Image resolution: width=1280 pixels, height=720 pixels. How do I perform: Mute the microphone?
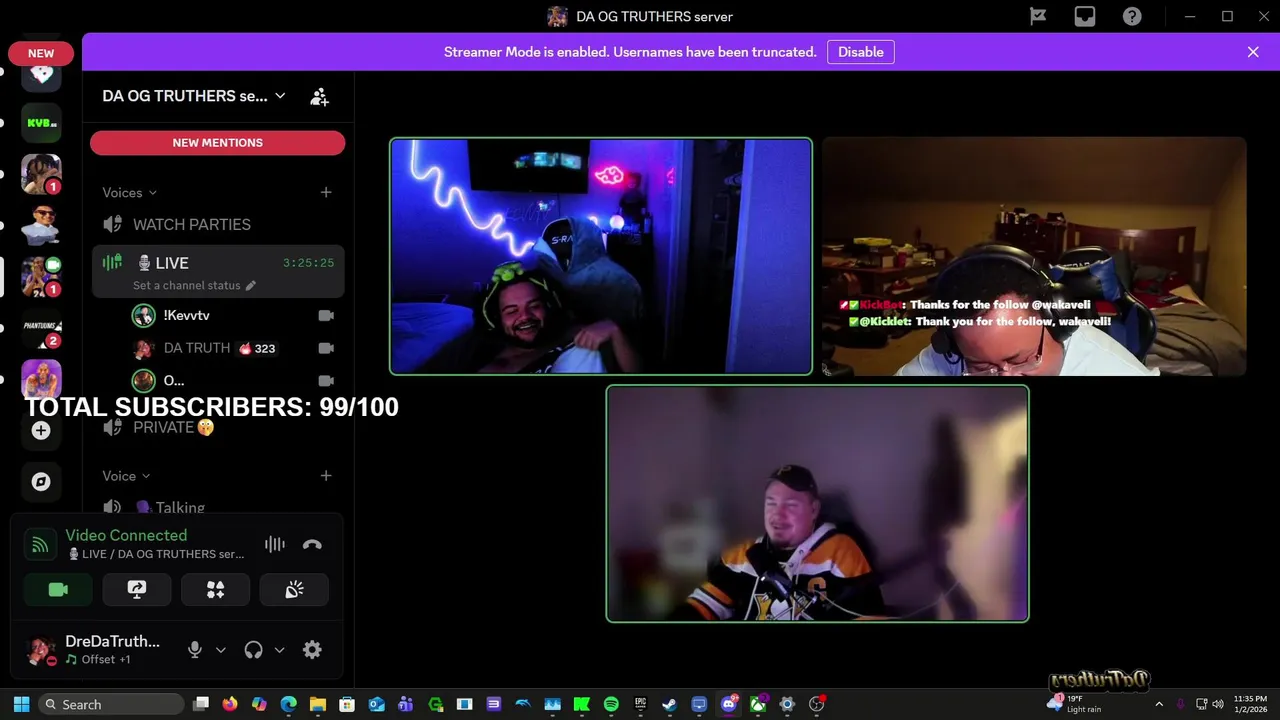[195, 650]
